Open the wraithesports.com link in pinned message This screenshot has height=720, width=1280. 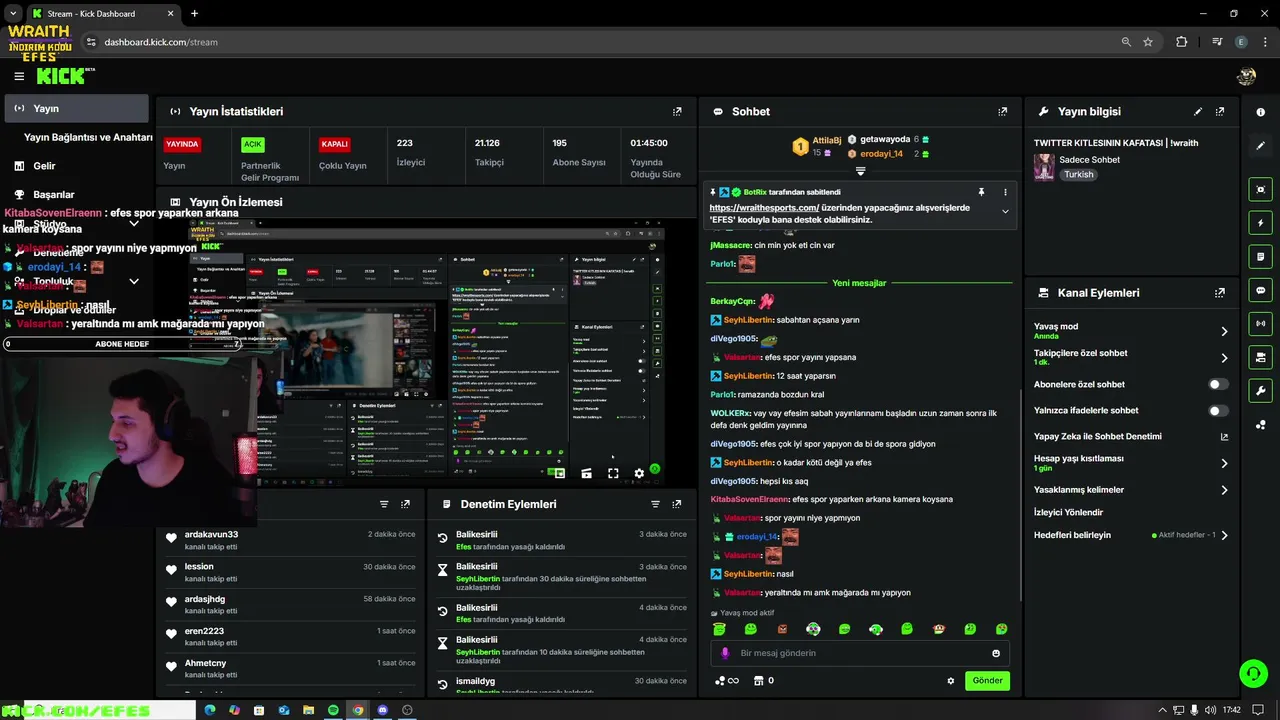click(764, 208)
